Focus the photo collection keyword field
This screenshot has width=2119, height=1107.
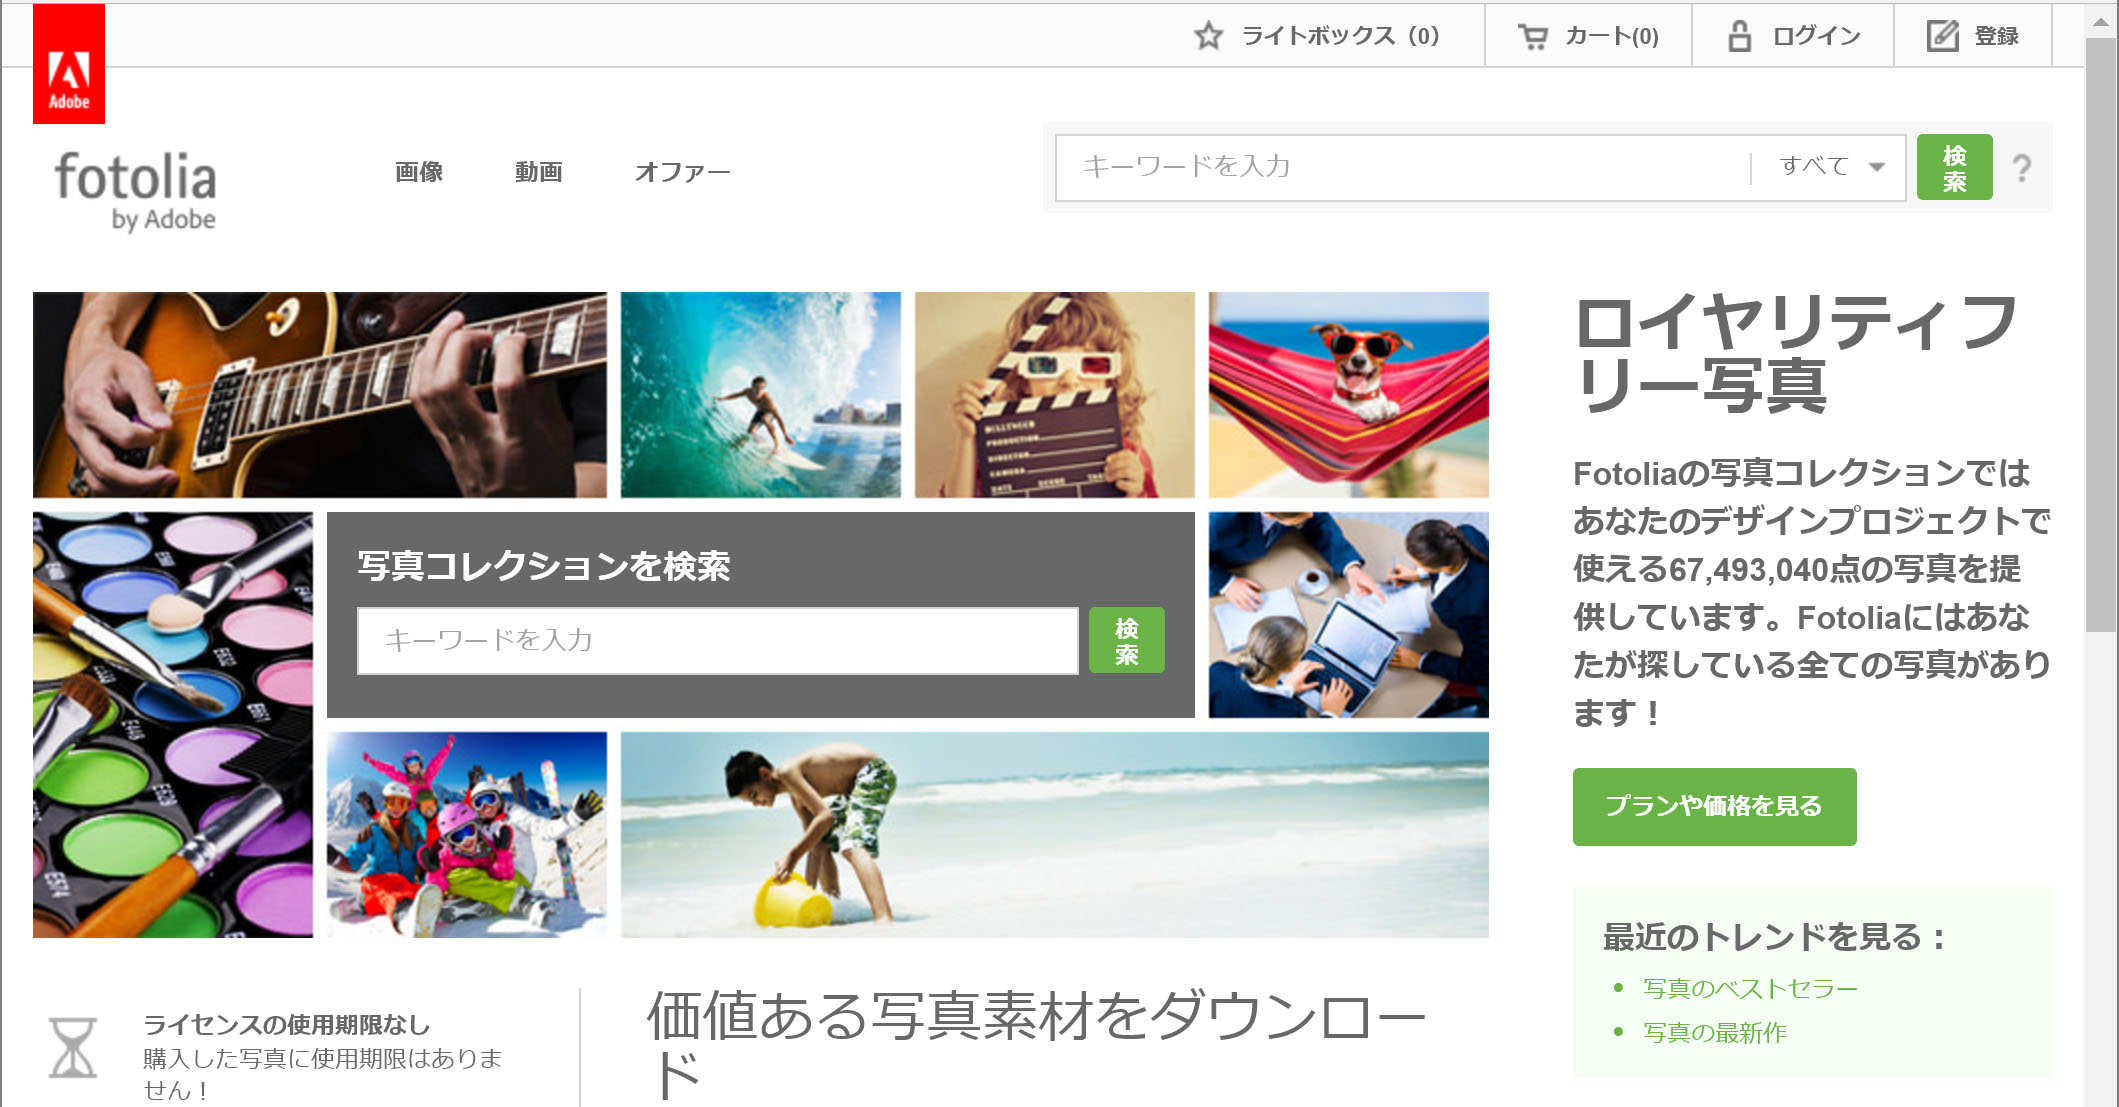pos(718,640)
